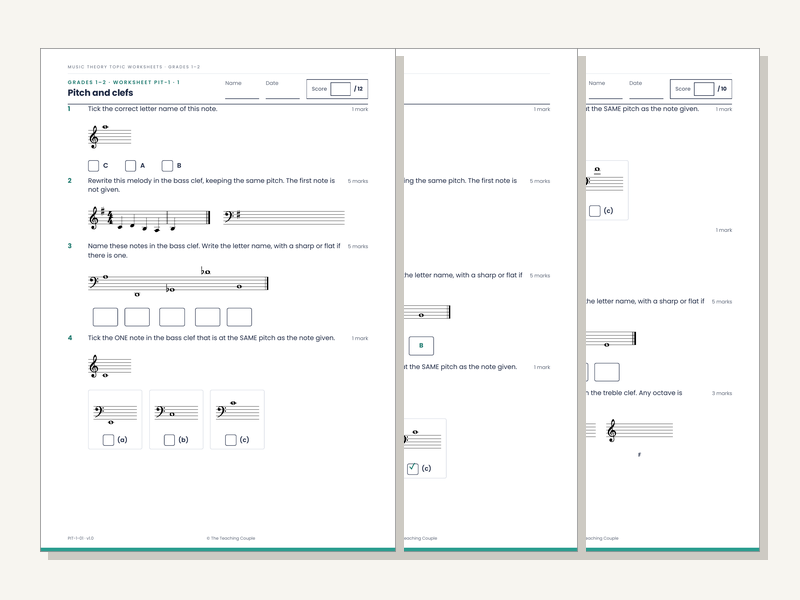This screenshot has width=800, height=600.
Task: Click 'Tick the correct letter name of this note.'
Action: pos(153,109)
